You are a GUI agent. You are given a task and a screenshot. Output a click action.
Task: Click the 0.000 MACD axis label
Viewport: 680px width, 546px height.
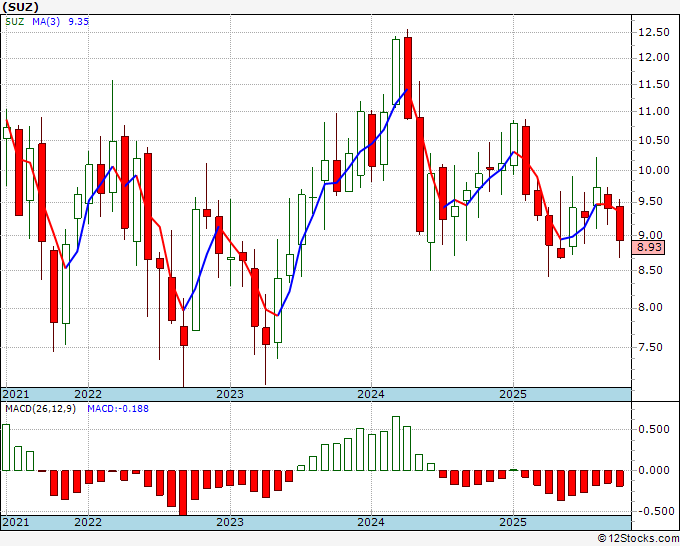654,470
